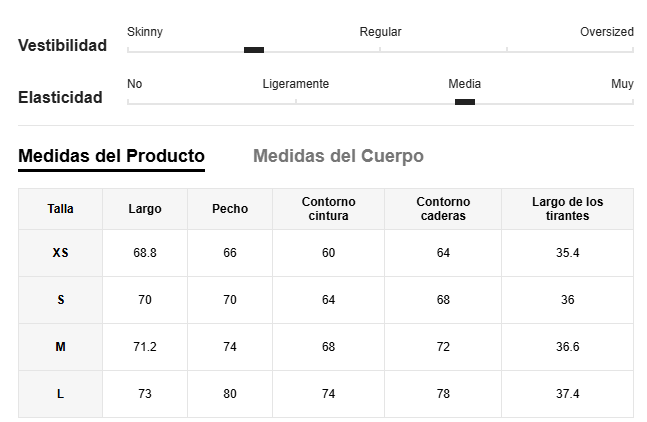Click the Regular label on fit scale
The width and height of the screenshot is (647, 422).
tap(380, 32)
